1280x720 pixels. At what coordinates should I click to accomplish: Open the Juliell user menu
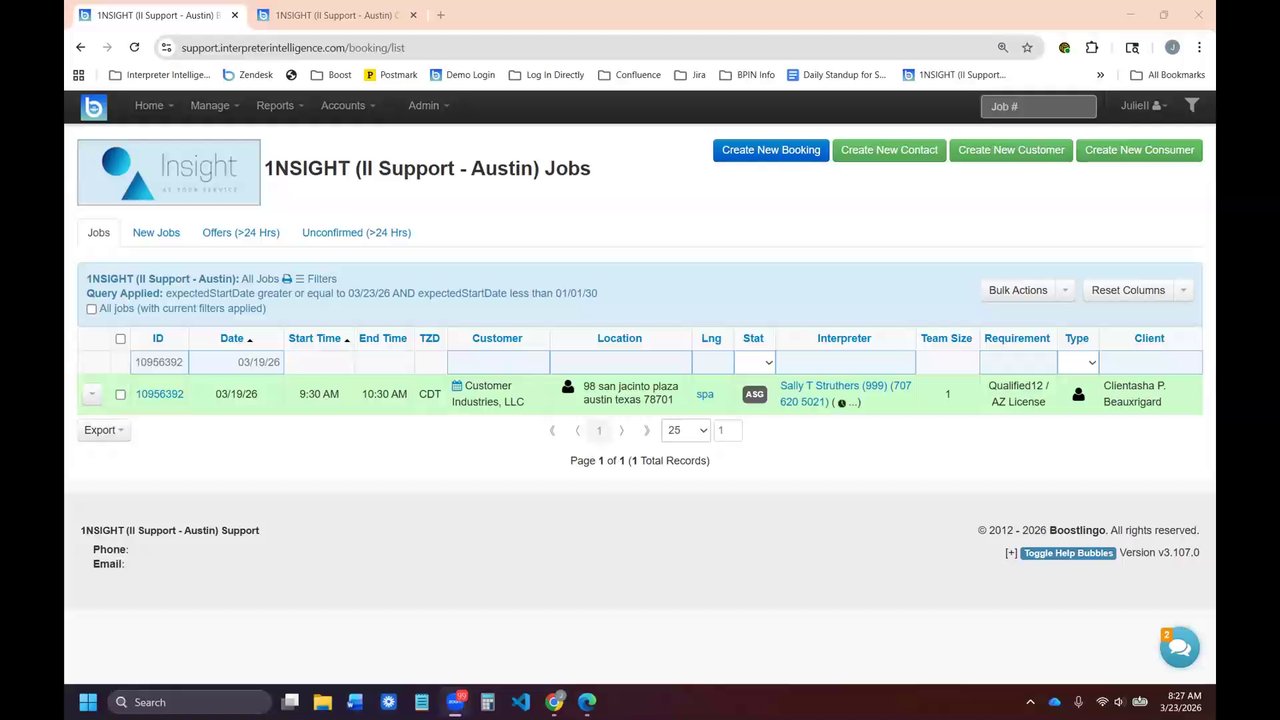click(x=1144, y=106)
